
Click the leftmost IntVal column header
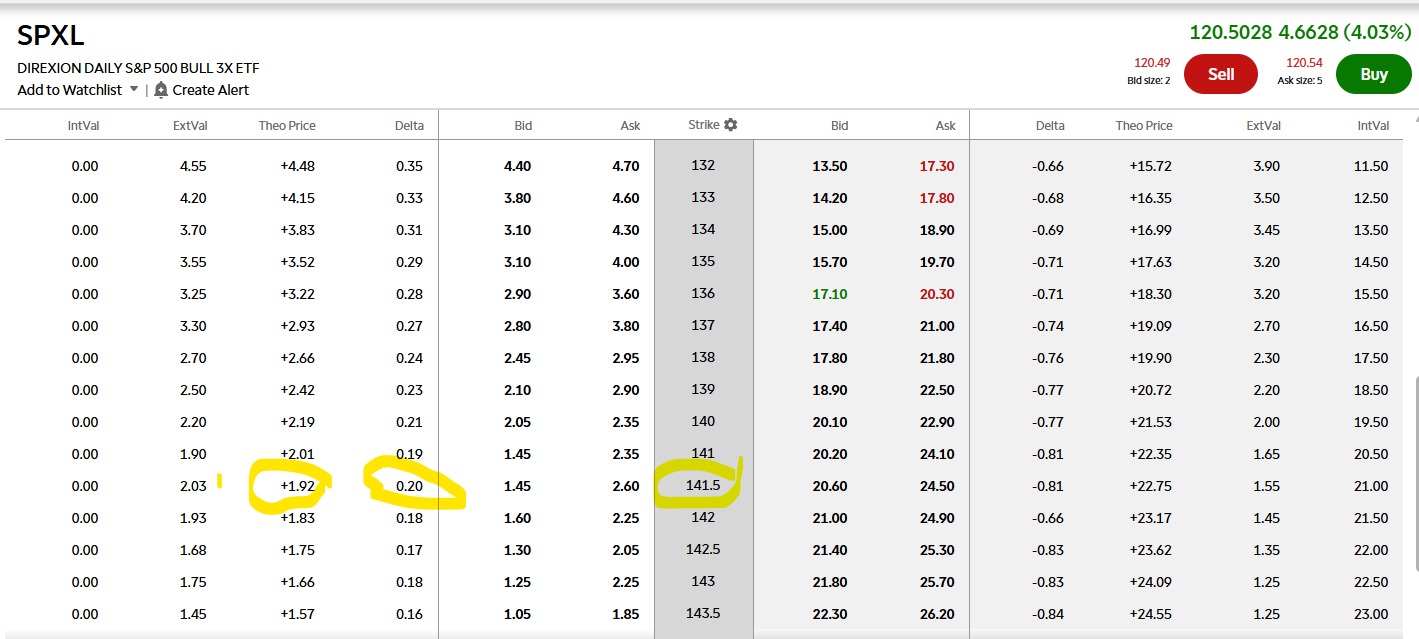pyautogui.click(x=83, y=126)
